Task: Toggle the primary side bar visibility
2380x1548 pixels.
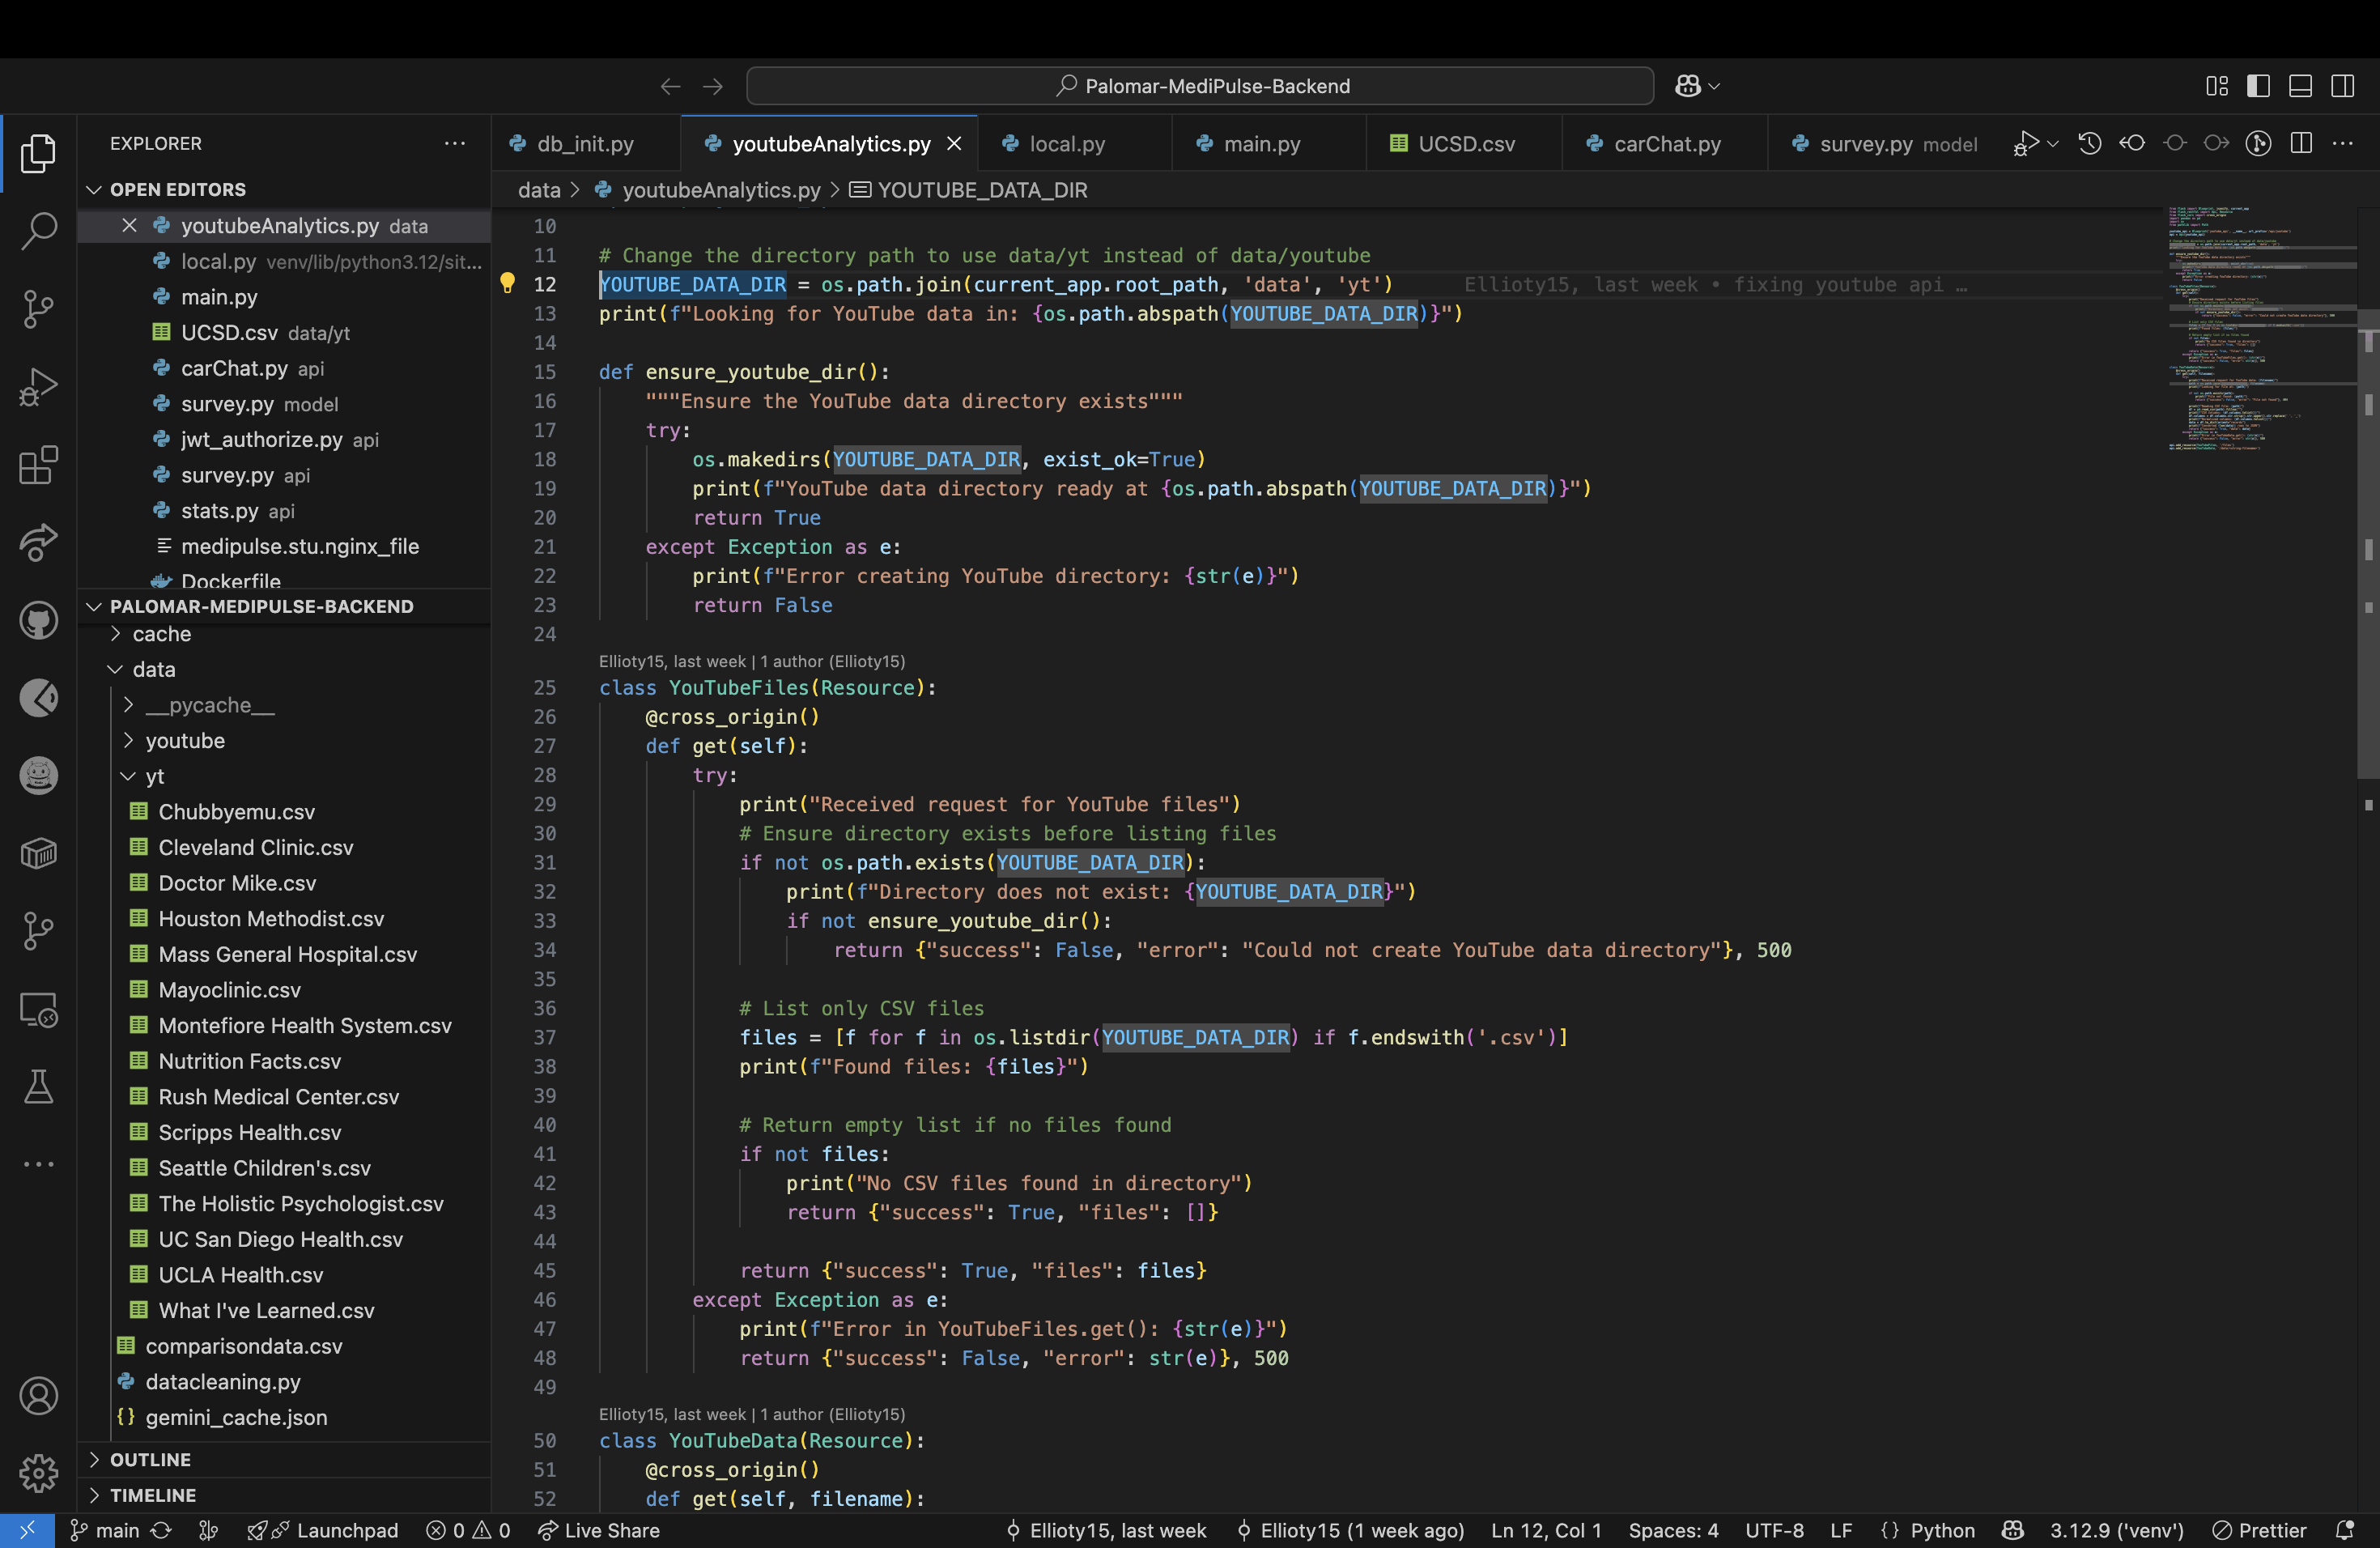Action: point(2258,86)
